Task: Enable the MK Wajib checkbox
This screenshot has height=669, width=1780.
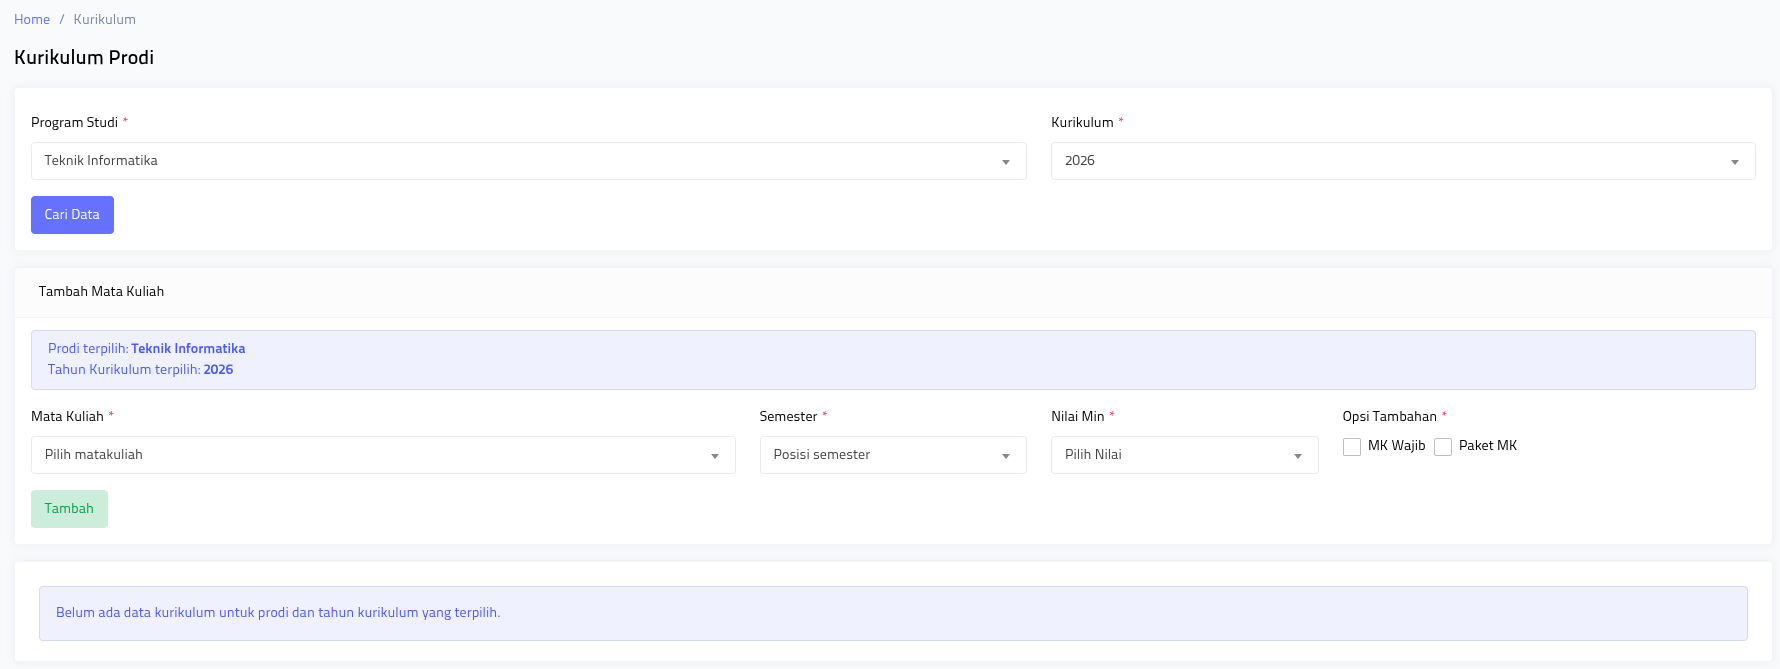Action: coord(1351,447)
